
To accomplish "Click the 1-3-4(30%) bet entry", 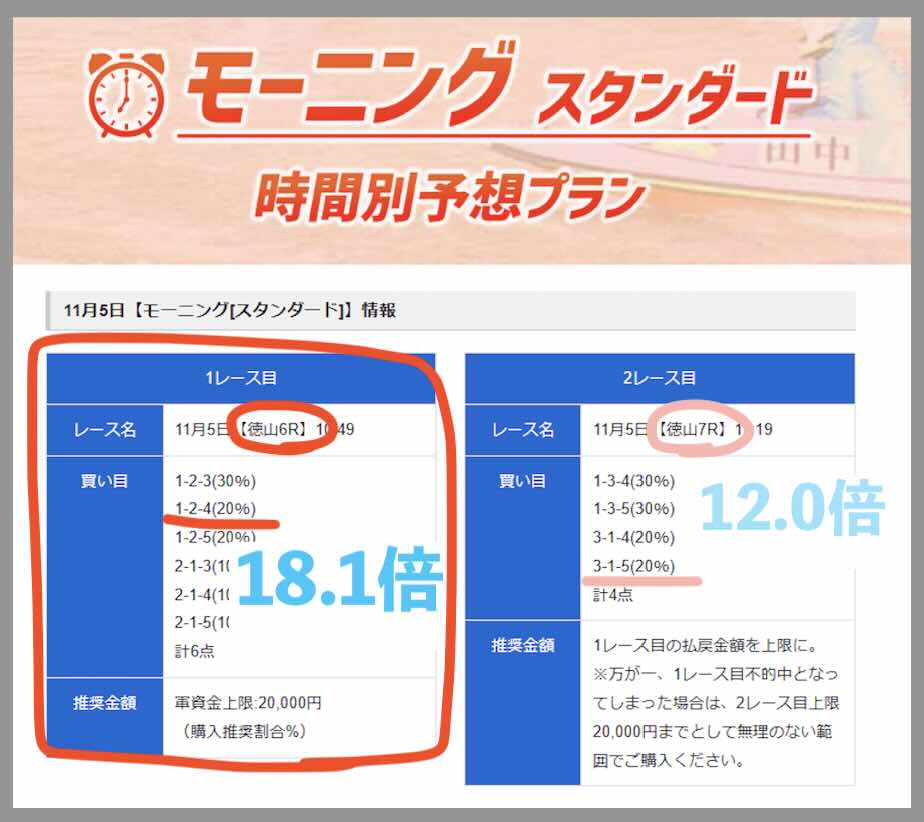I will pyautogui.click(x=634, y=480).
